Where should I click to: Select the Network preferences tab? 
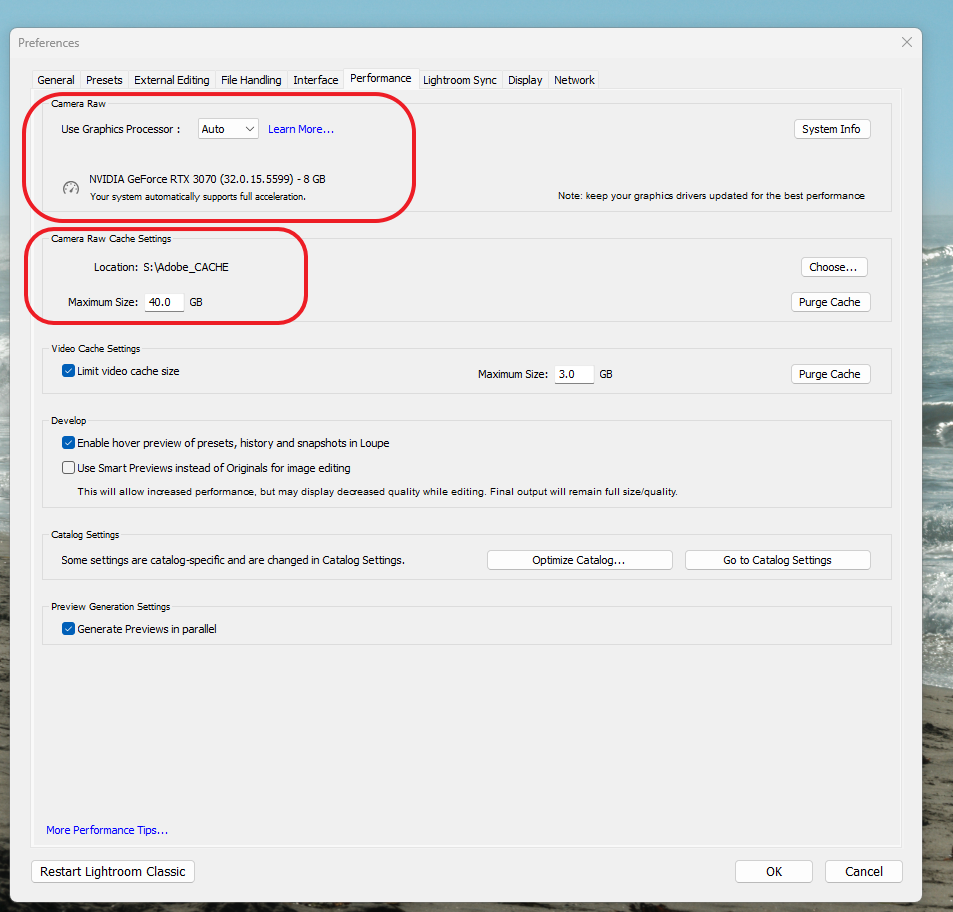click(x=574, y=80)
